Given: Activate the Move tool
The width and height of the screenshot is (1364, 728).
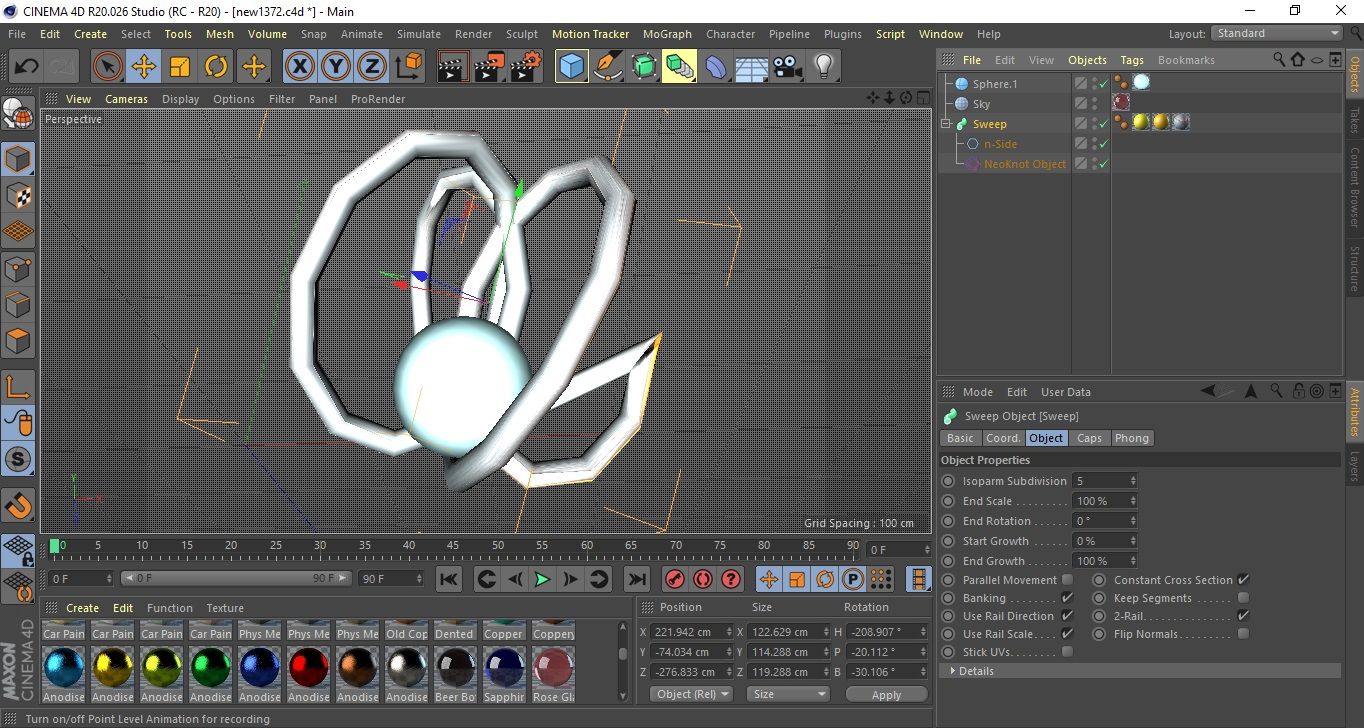Looking at the screenshot, I should (x=144, y=67).
